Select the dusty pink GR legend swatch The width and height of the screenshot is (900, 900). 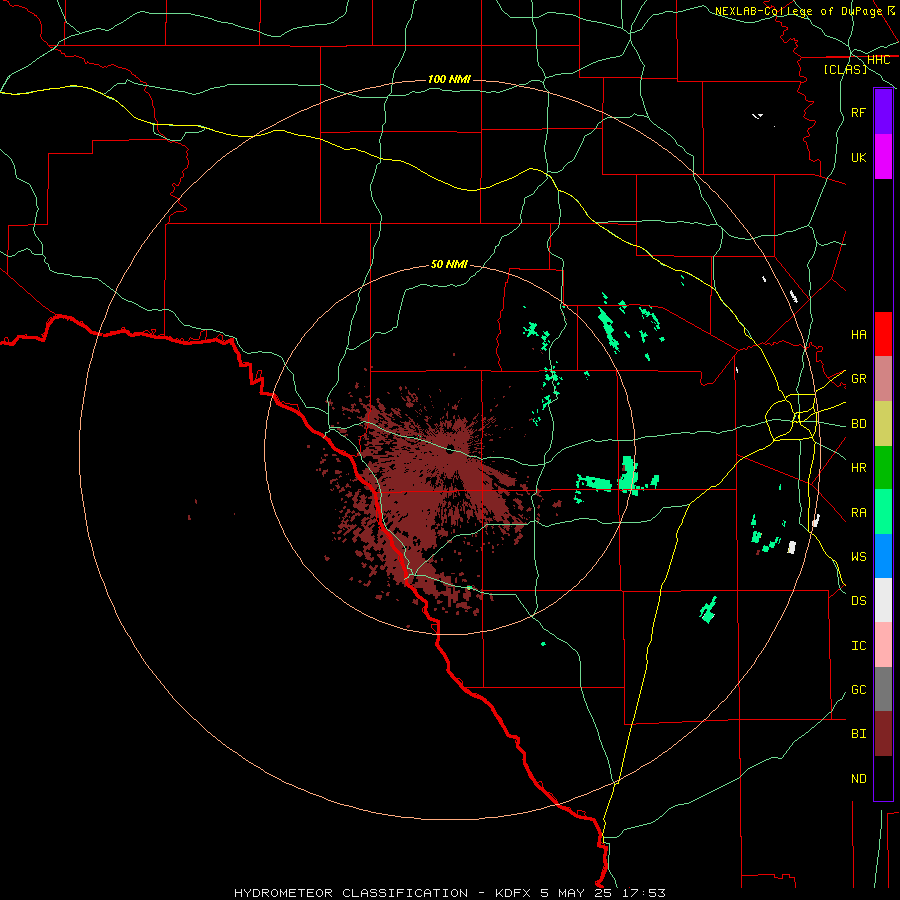[x=883, y=379]
